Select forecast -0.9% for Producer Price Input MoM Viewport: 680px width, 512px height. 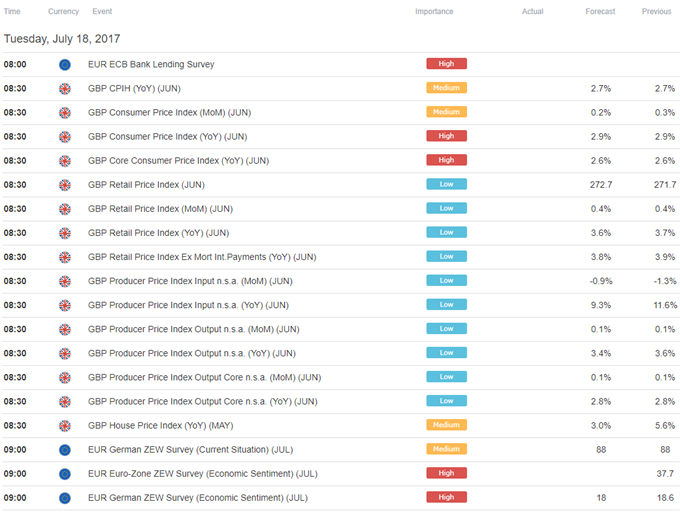(x=601, y=281)
